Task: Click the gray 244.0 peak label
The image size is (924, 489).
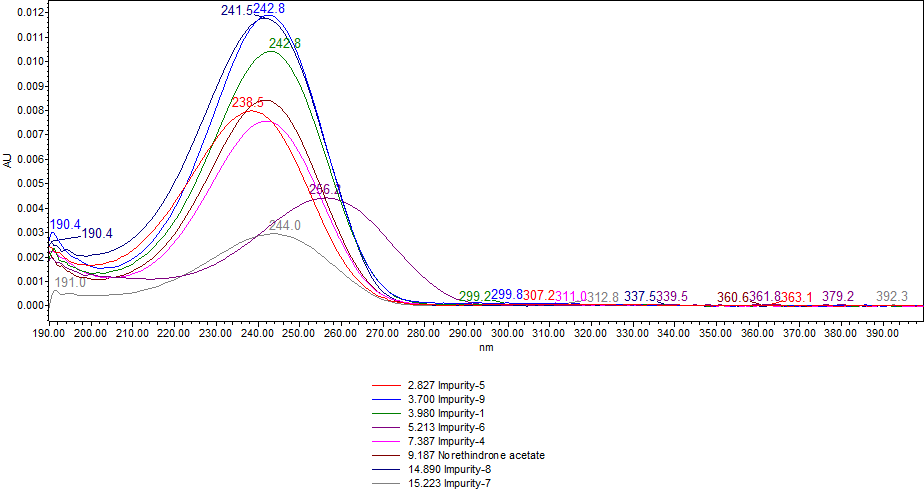Action: 285,226
